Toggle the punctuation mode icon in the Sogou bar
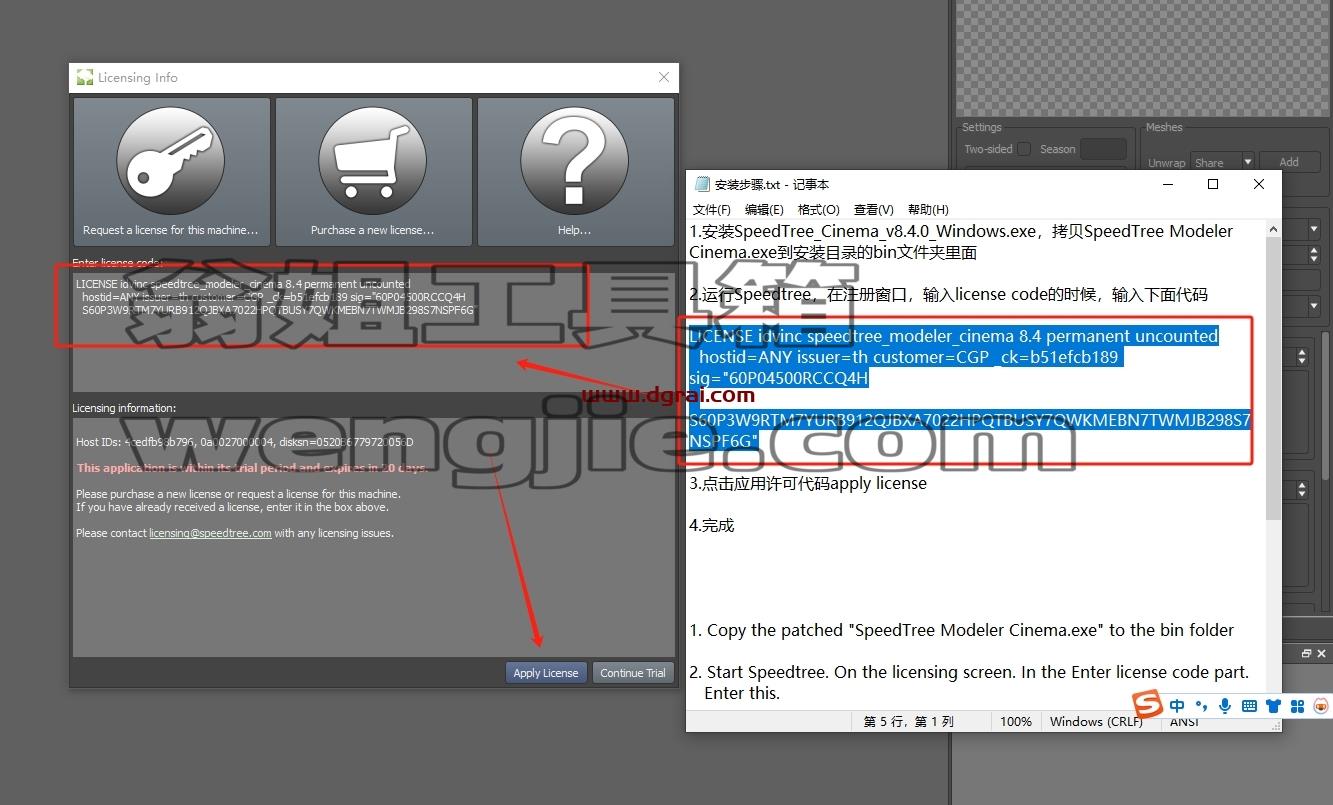 1202,706
